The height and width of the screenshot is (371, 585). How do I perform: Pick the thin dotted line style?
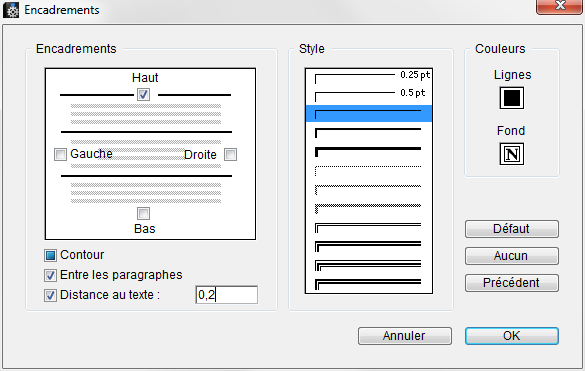369,171
